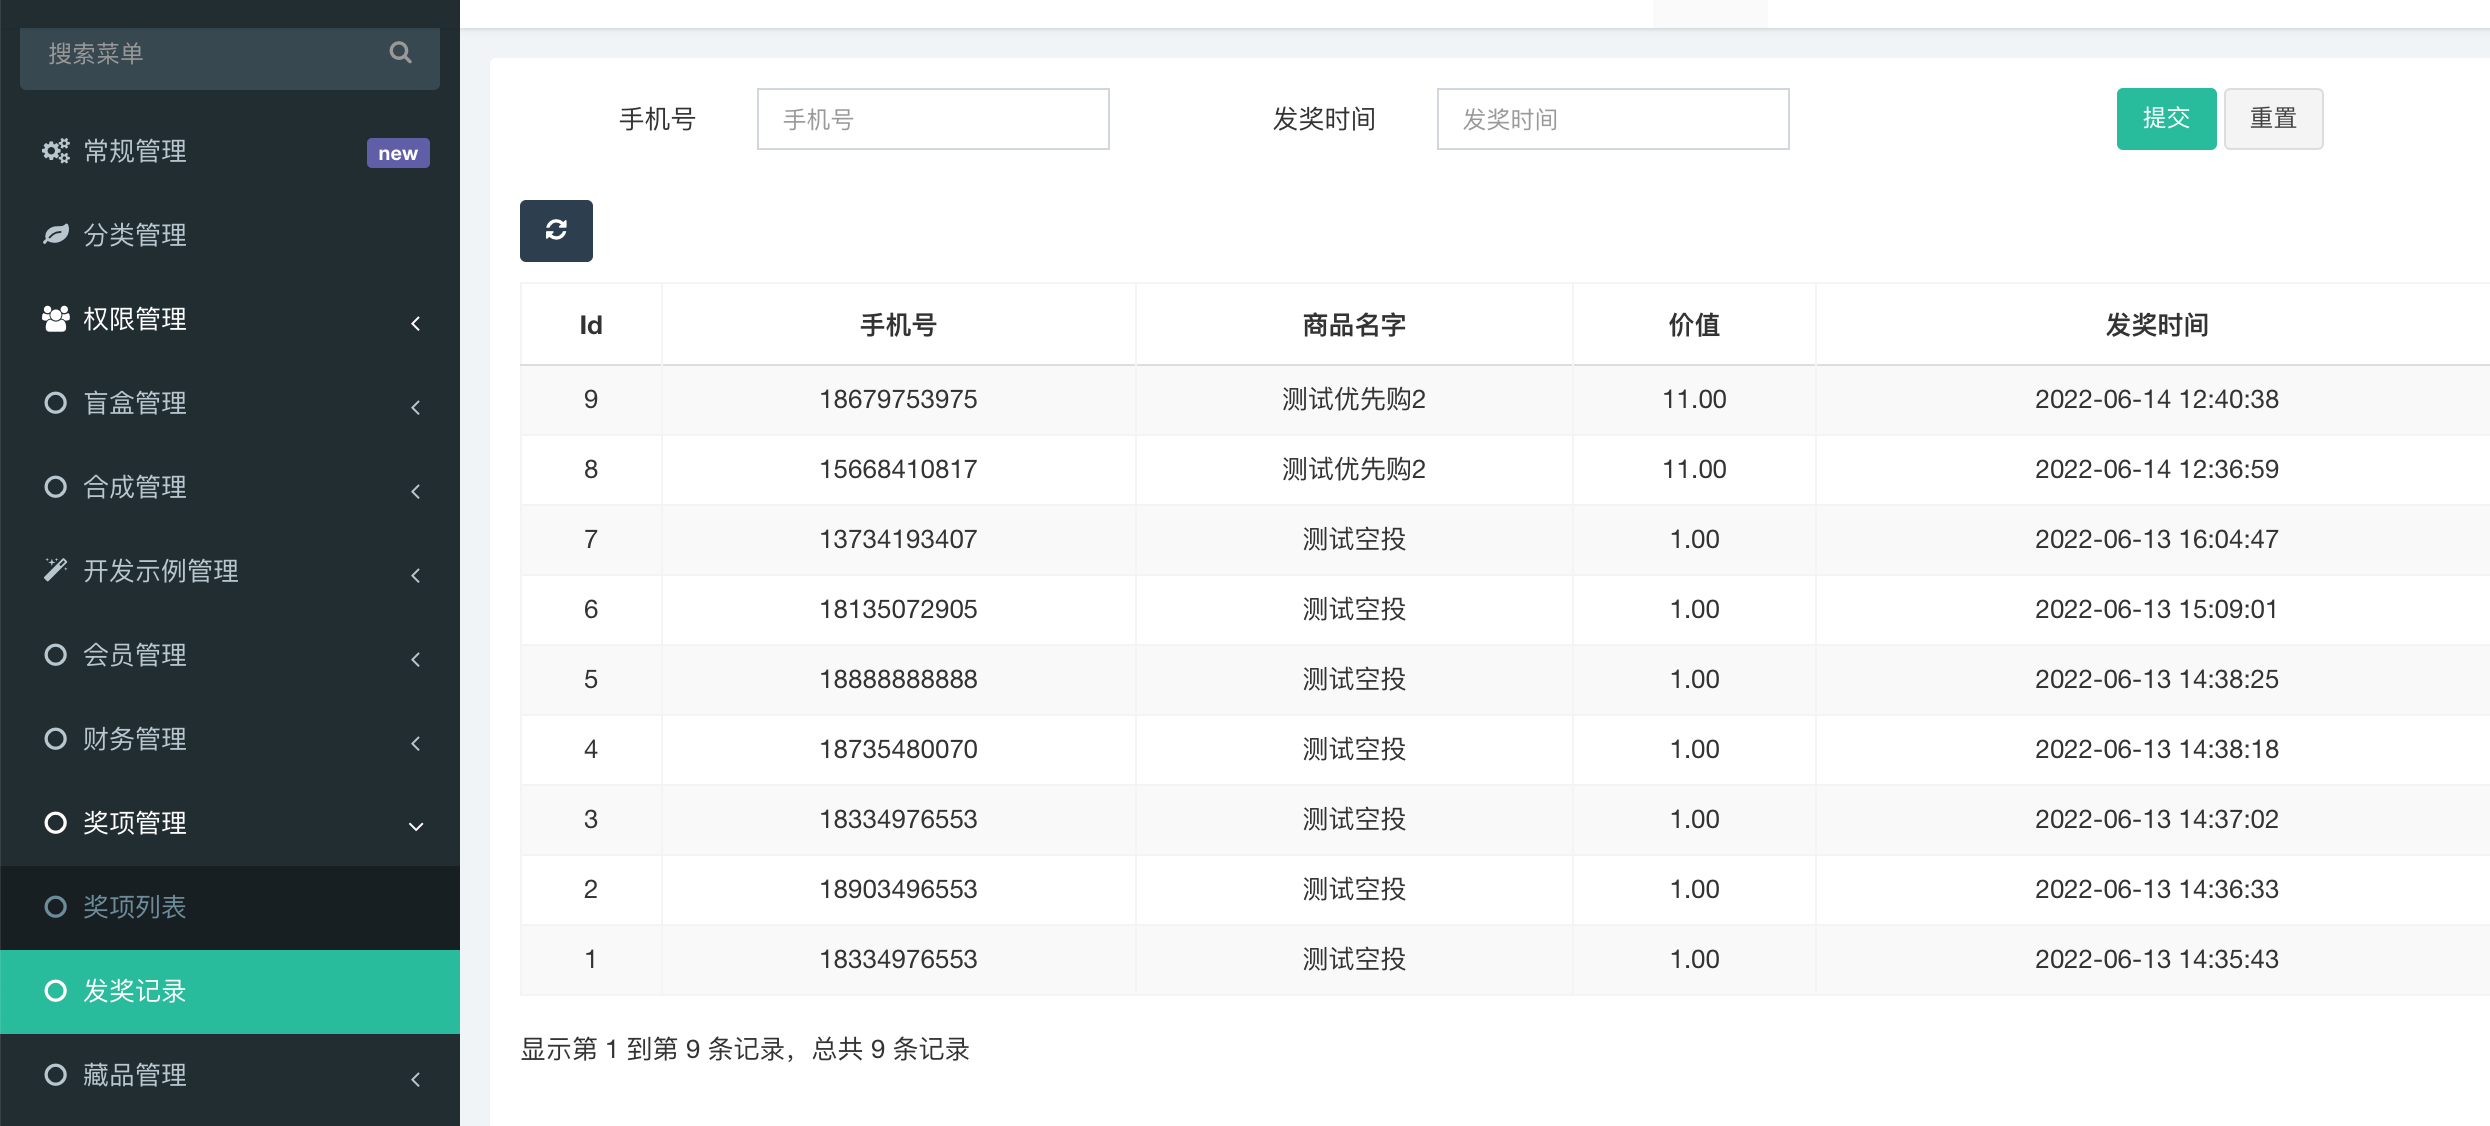The height and width of the screenshot is (1126, 2490).
Task: Click the magic wand icon beside 开发示例管理
Action: pyautogui.click(x=56, y=570)
